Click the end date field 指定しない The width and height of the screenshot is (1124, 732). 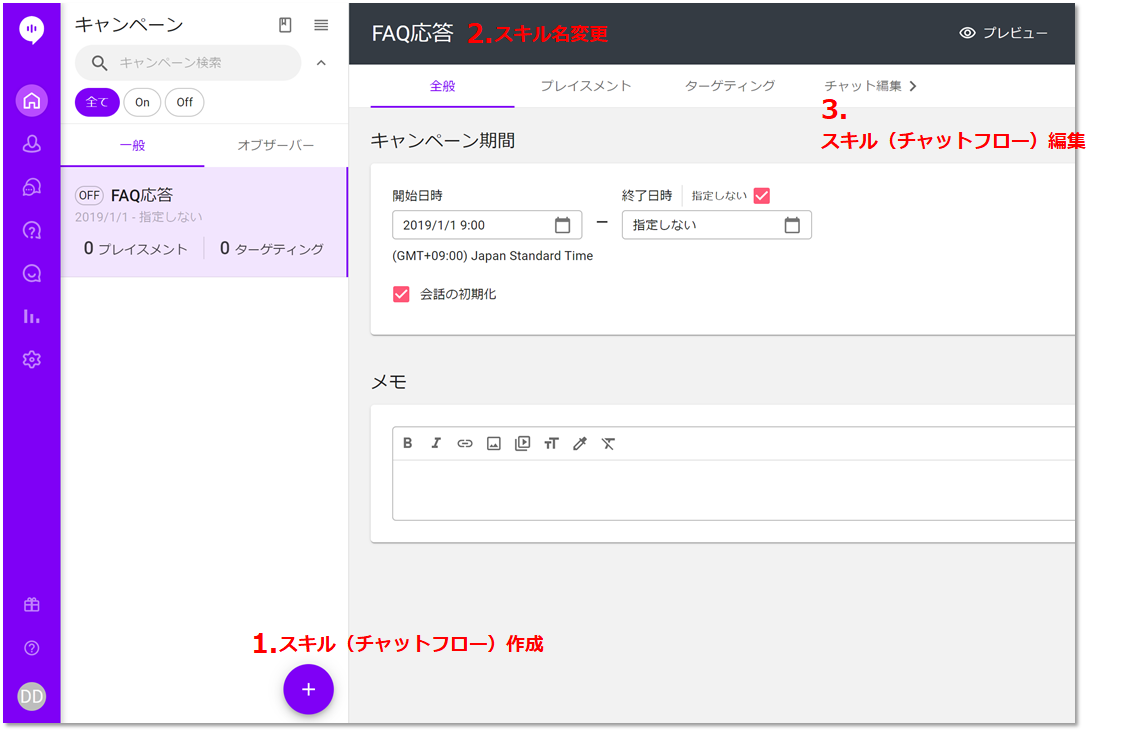point(716,225)
